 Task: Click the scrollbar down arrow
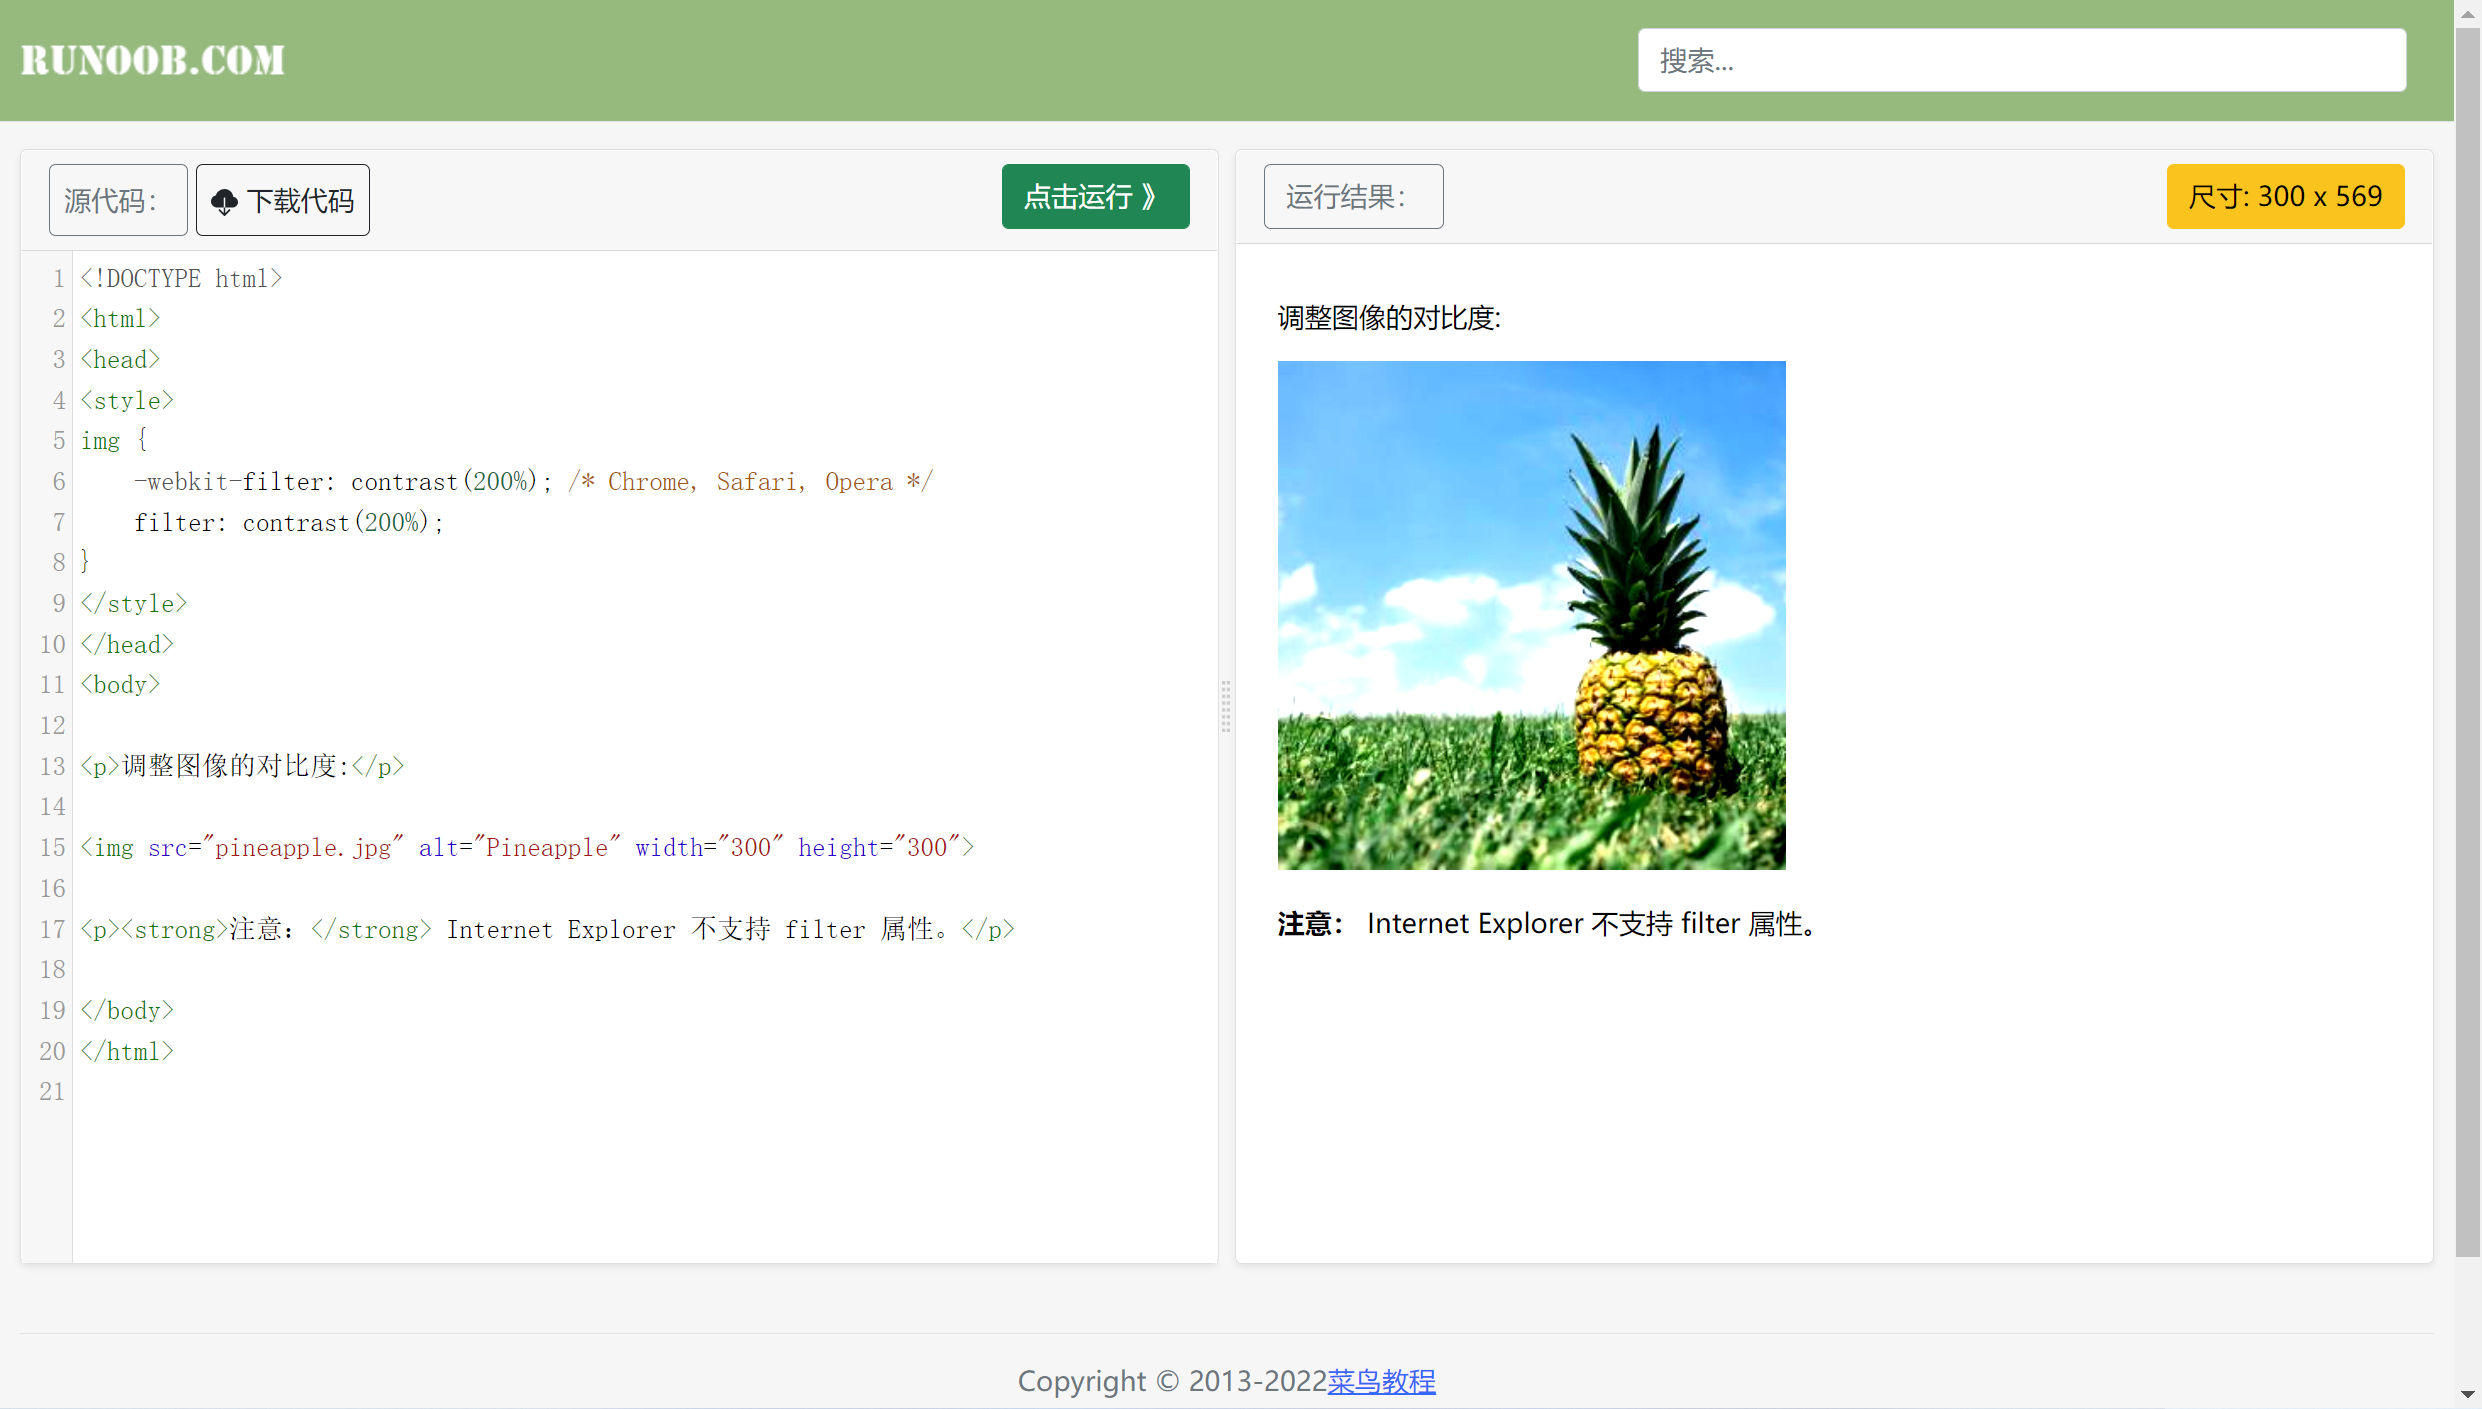pos(2468,1394)
